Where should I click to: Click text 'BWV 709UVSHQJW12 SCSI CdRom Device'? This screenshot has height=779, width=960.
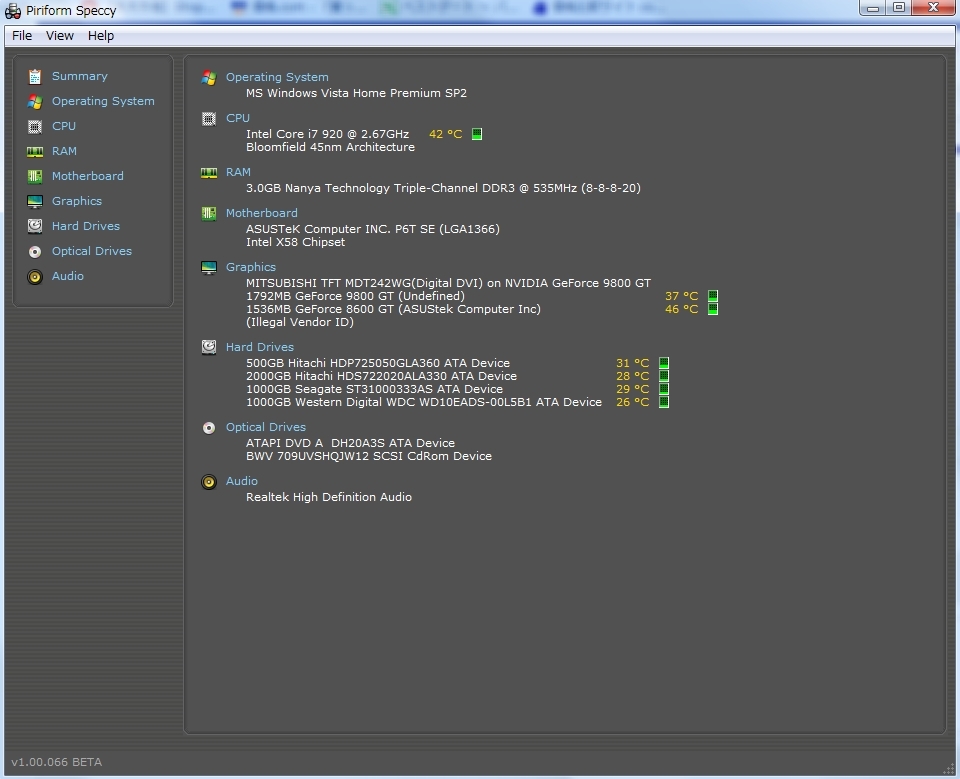369,456
